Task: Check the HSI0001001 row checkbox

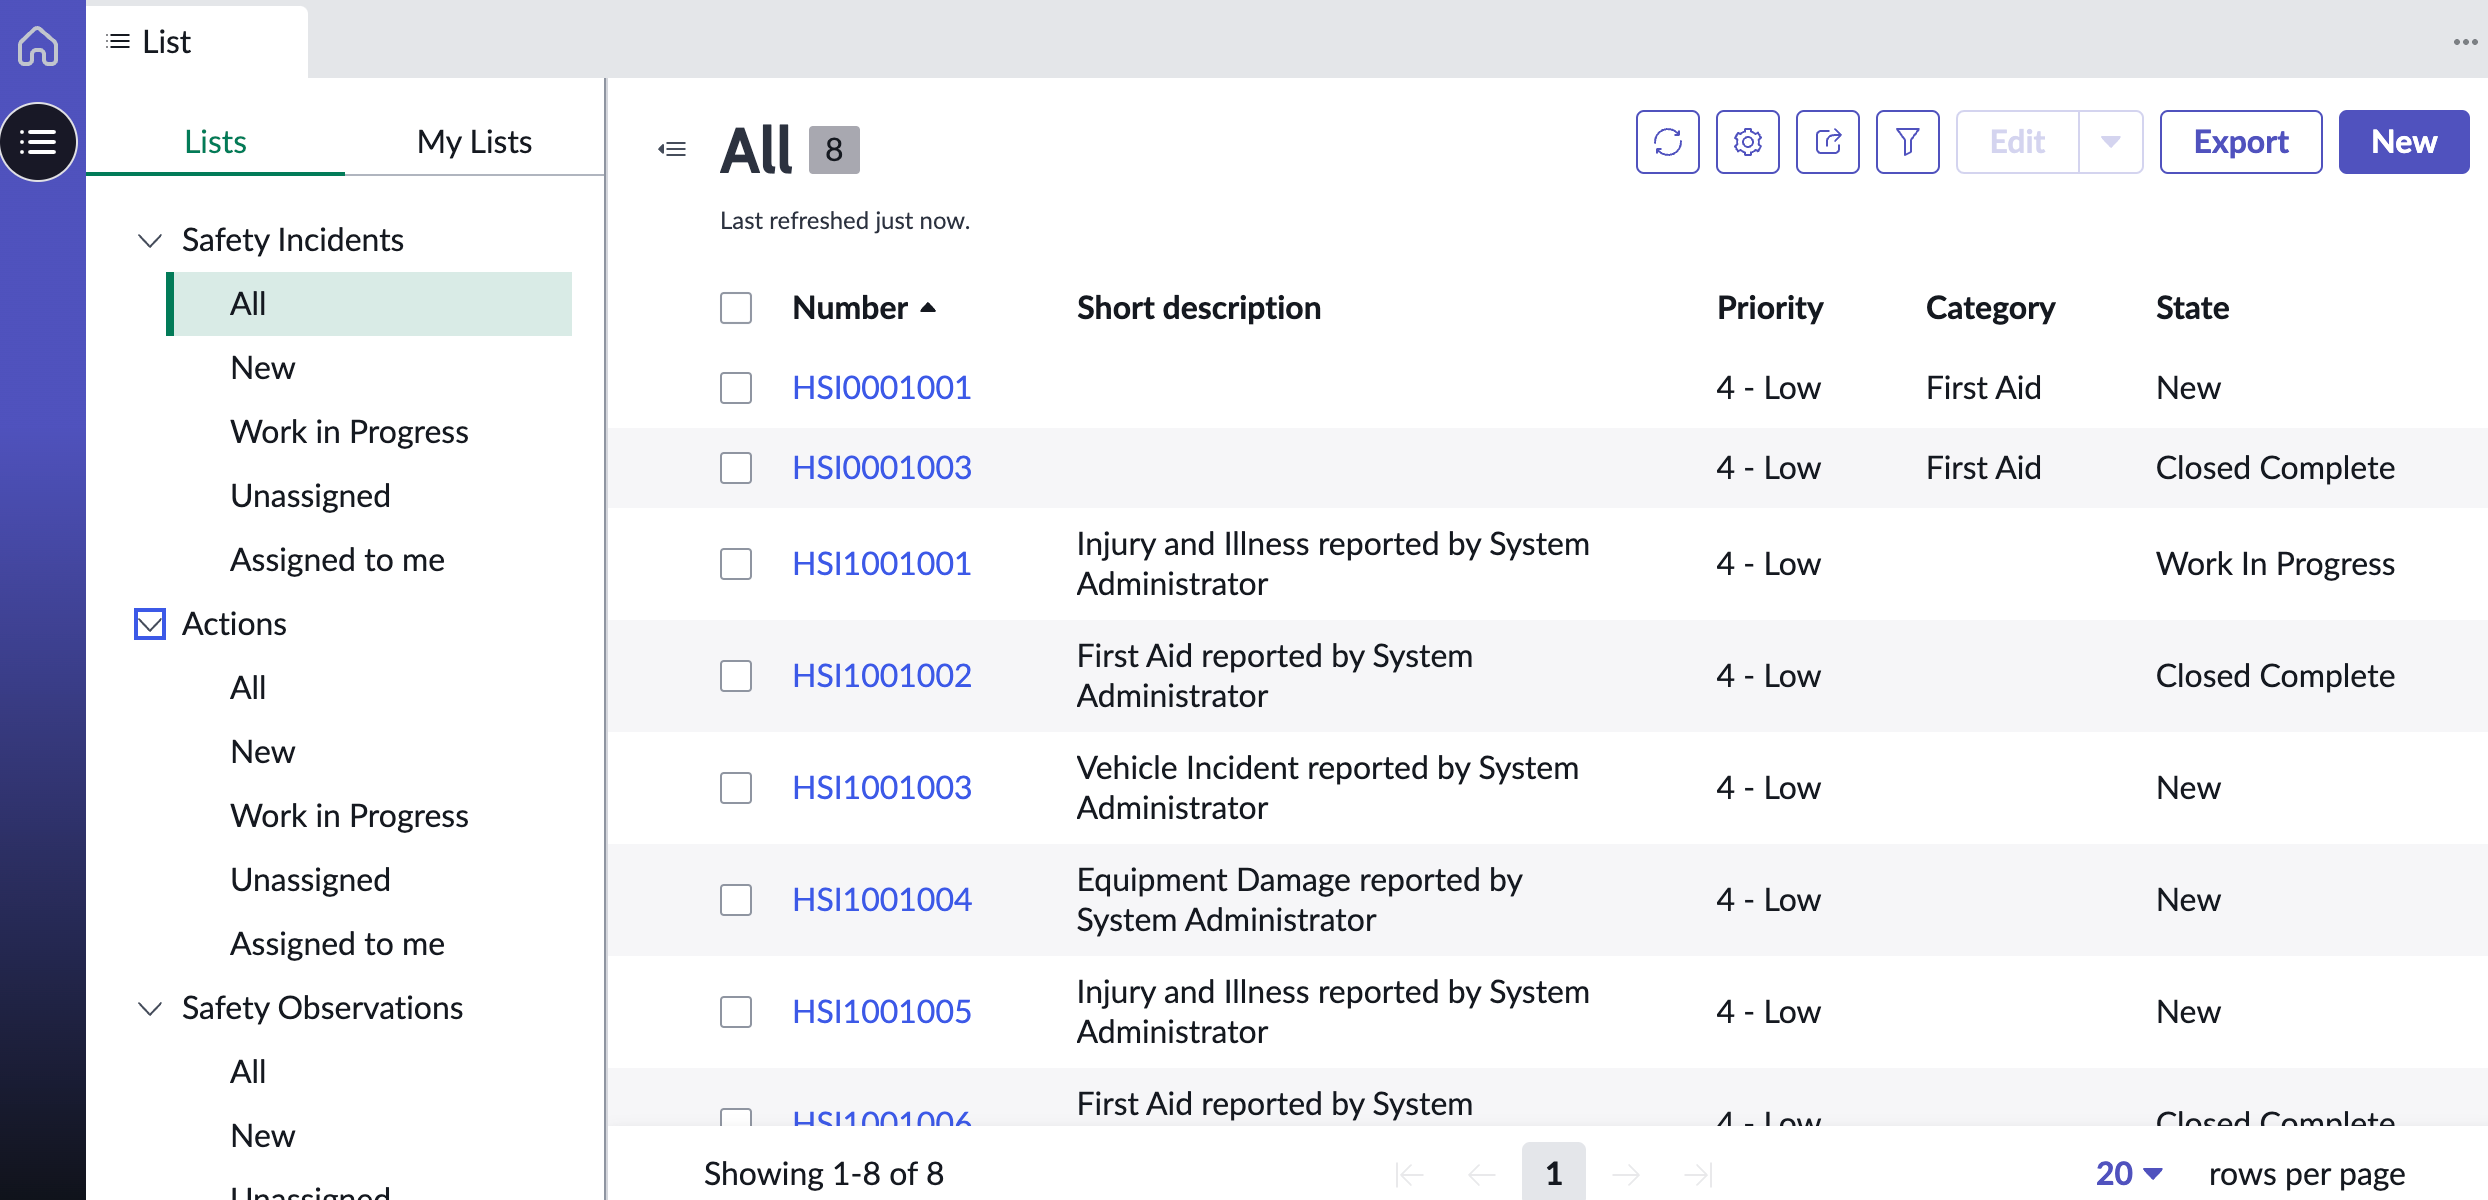Action: [x=736, y=388]
